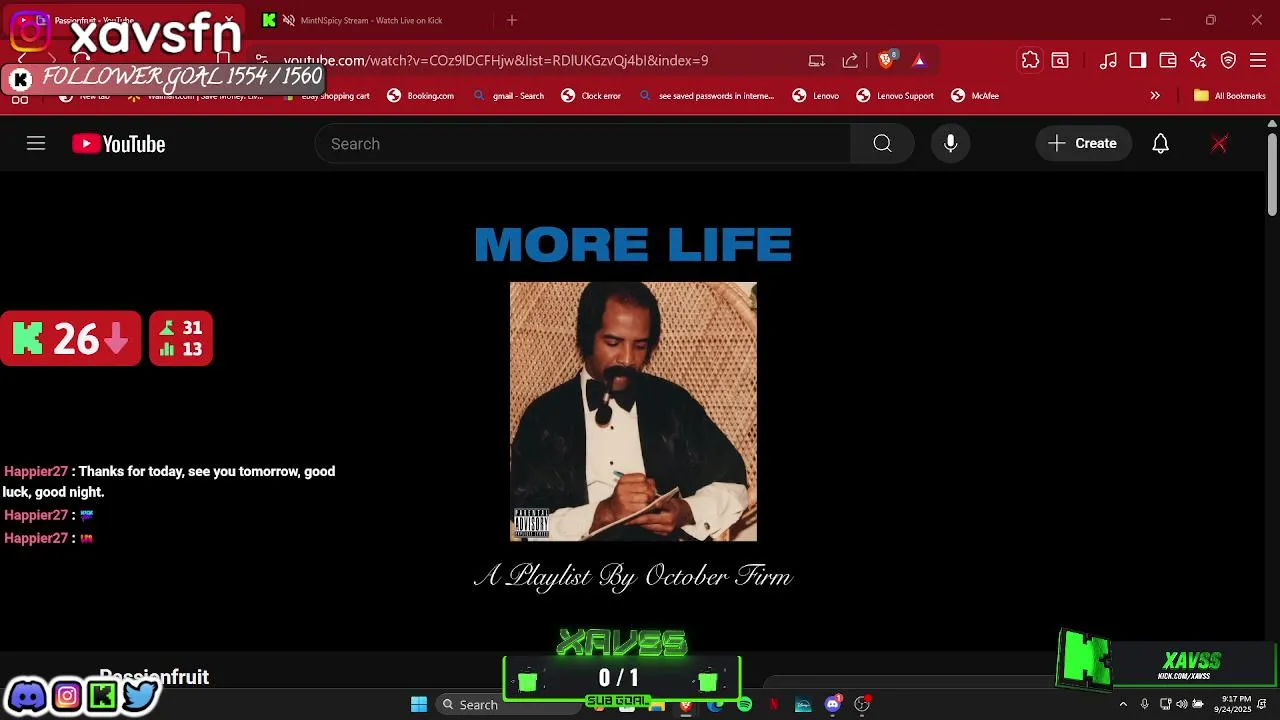The width and height of the screenshot is (1280, 720).
Task: Click the taskbar microphone tray icon
Action: click(1144, 704)
